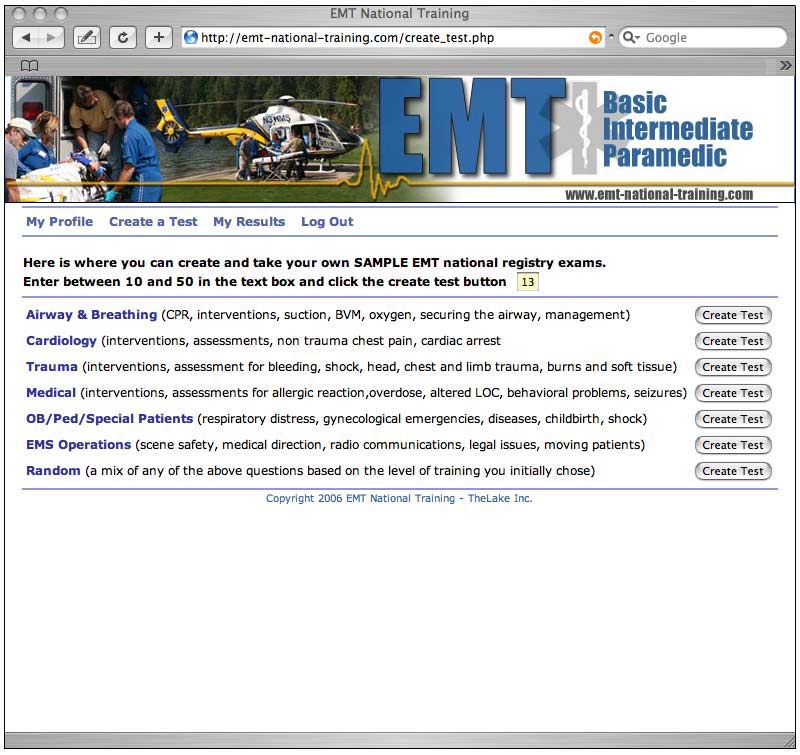Click the Random category heading
The height and width of the screenshot is (755, 800).
(53, 471)
